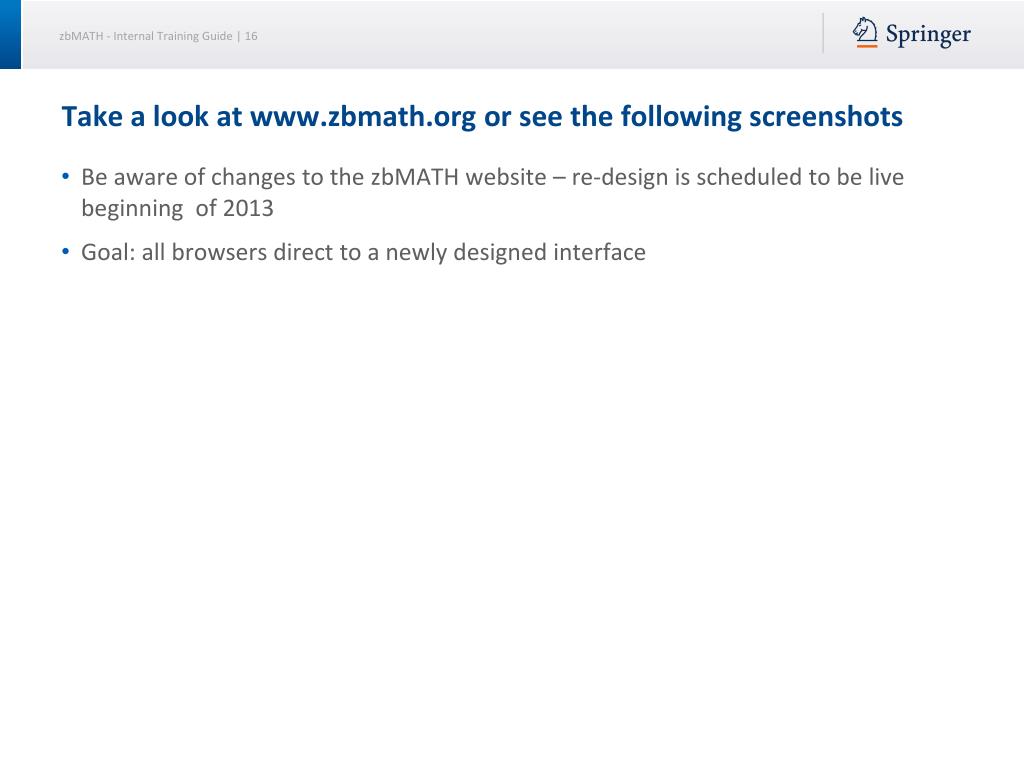The image size is (1024, 768).
Task: Click the bullet "Be aware of changes to the zbMATH website"
Action: coord(313,177)
